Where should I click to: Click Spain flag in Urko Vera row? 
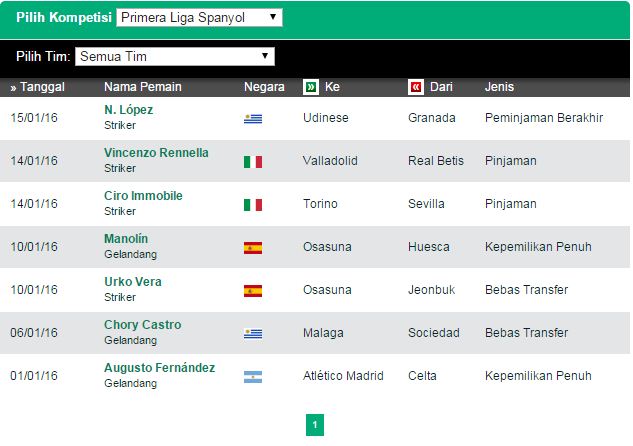click(x=253, y=291)
